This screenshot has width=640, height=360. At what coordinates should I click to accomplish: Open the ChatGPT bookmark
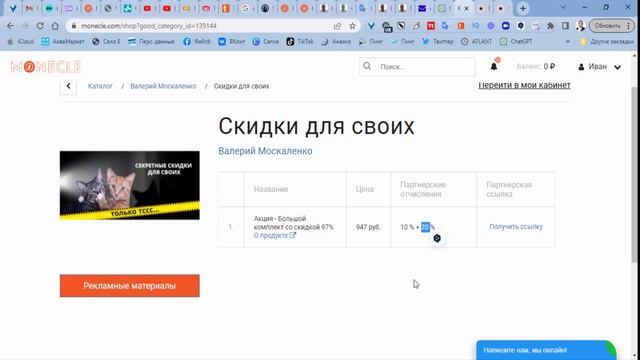516,42
